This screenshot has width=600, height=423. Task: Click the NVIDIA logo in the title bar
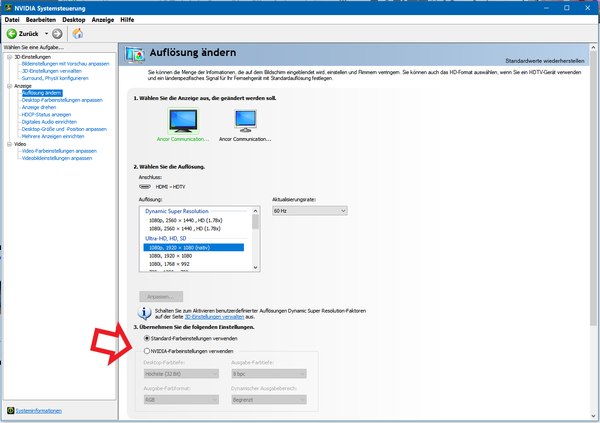click(x=7, y=6)
